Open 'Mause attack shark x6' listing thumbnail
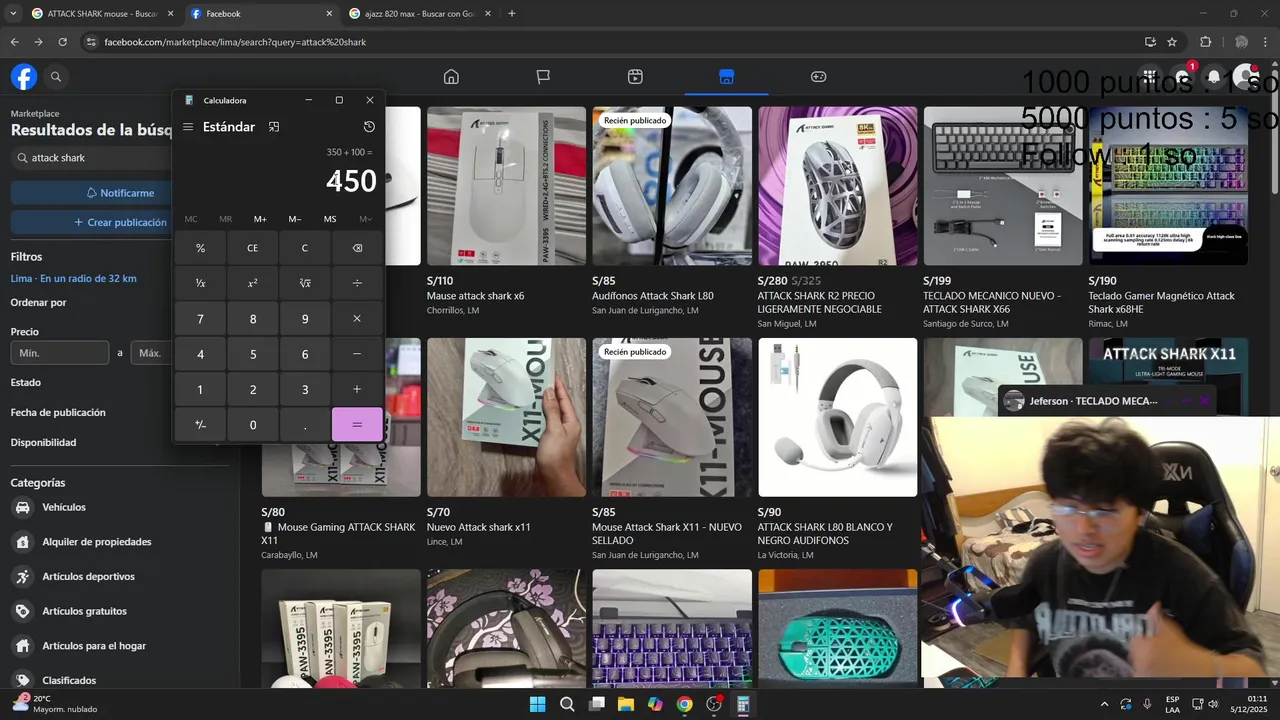 click(506, 186)
